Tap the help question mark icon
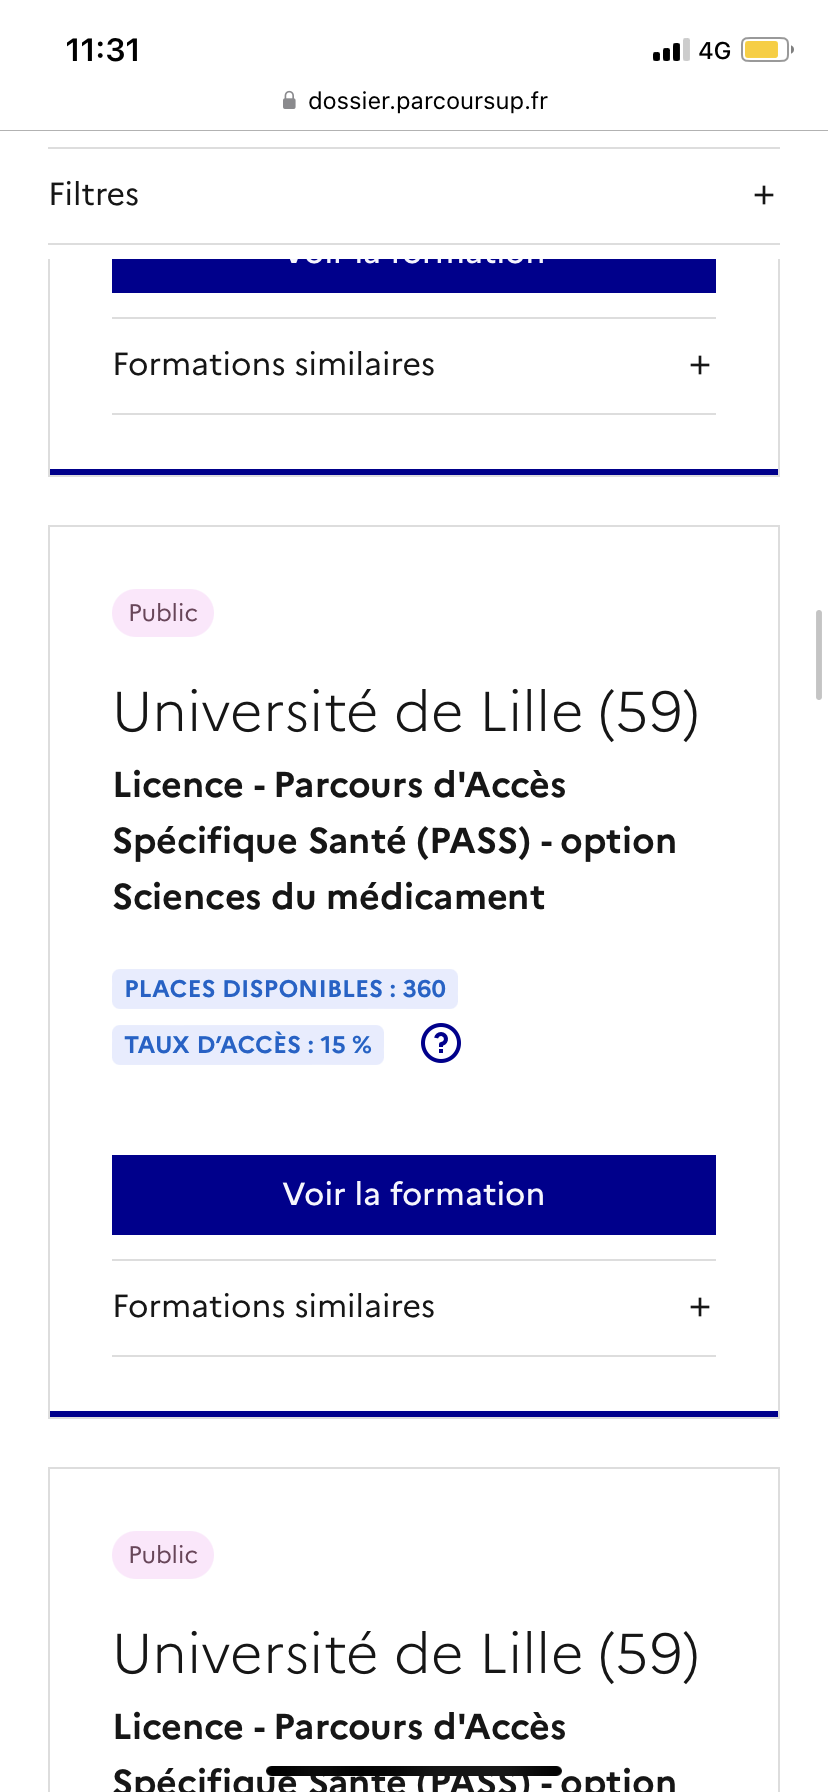828x1792 pixels. (x=441, y=1043)
